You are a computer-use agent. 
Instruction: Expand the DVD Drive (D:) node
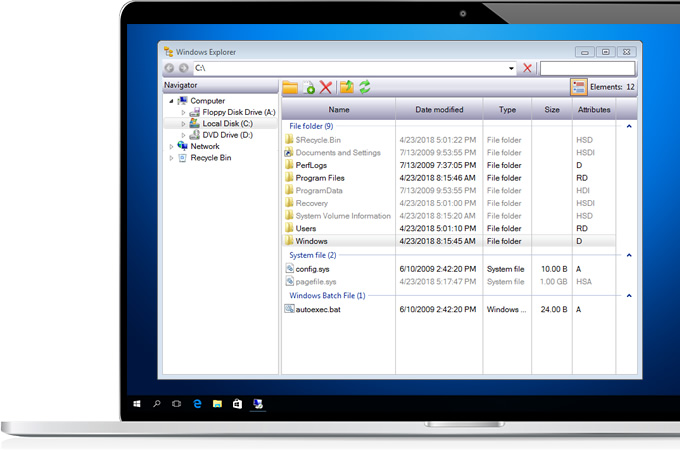pyautogui.click(x=183, y=135)
